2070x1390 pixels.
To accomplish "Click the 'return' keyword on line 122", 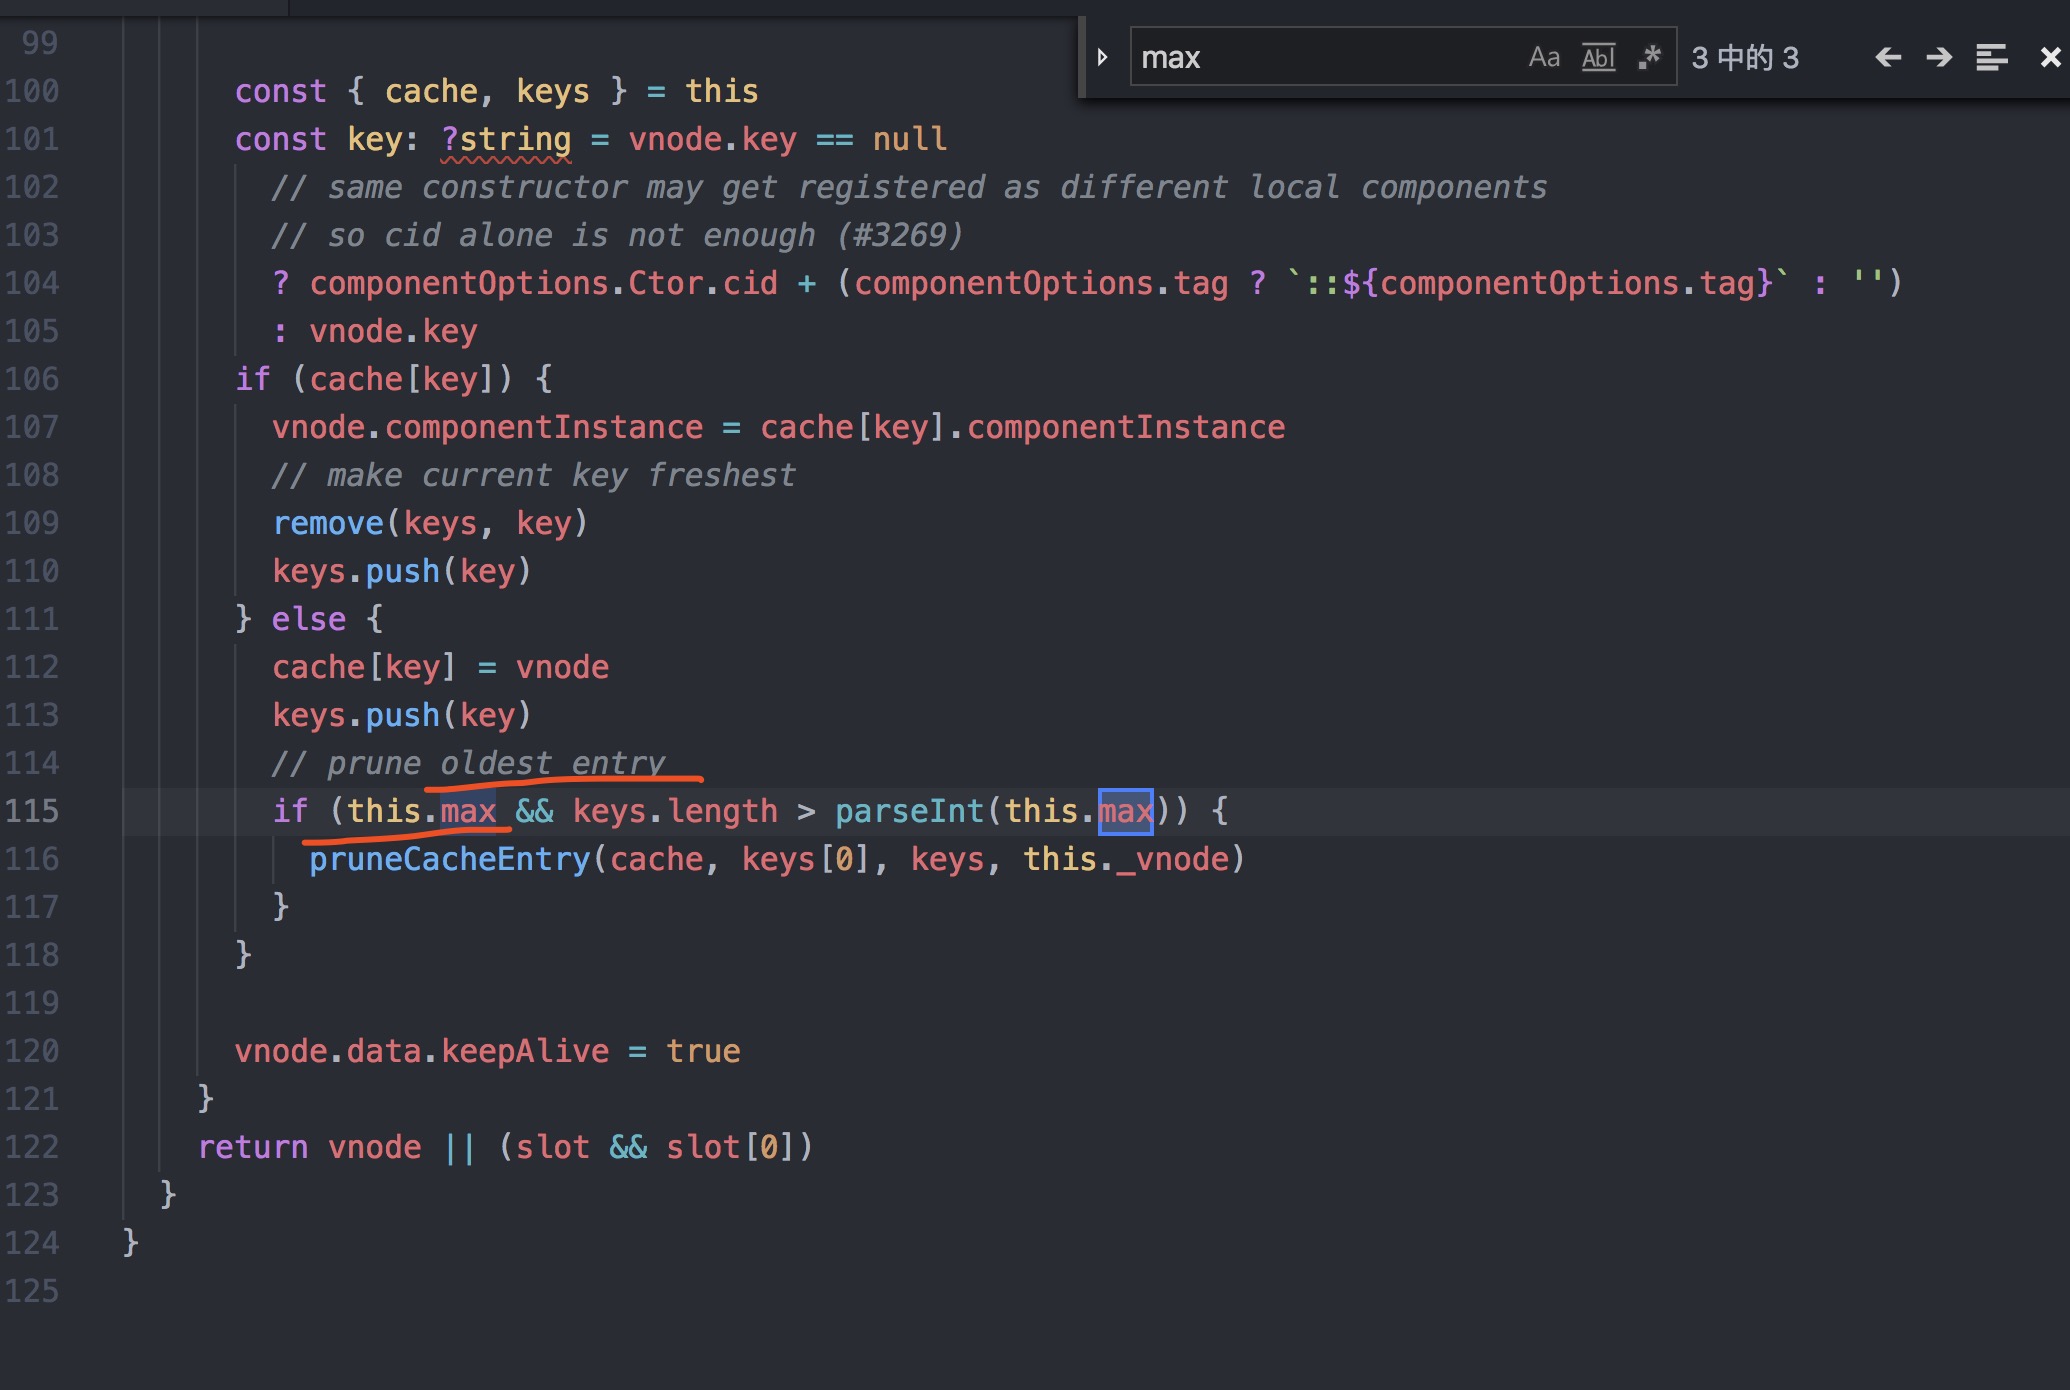I will coord(253,1147).
